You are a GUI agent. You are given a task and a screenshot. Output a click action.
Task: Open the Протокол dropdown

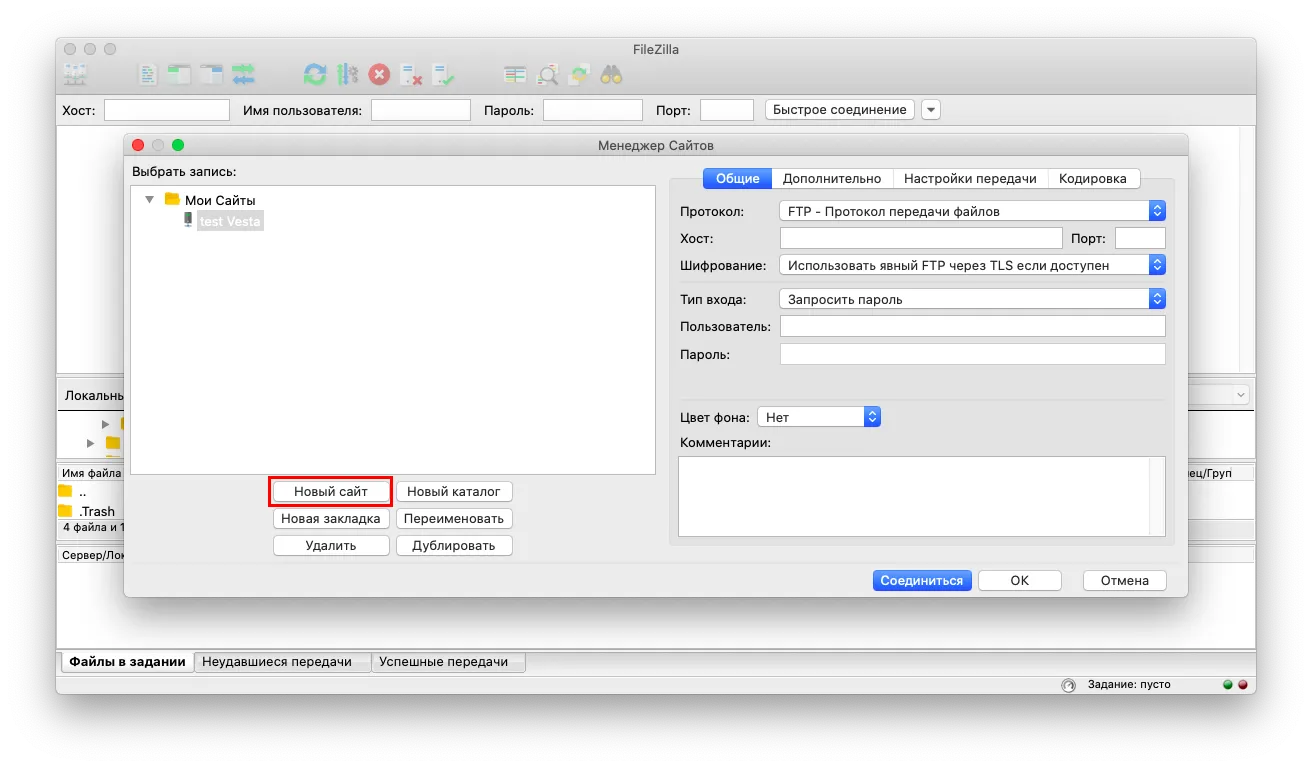tap(972, 211)
